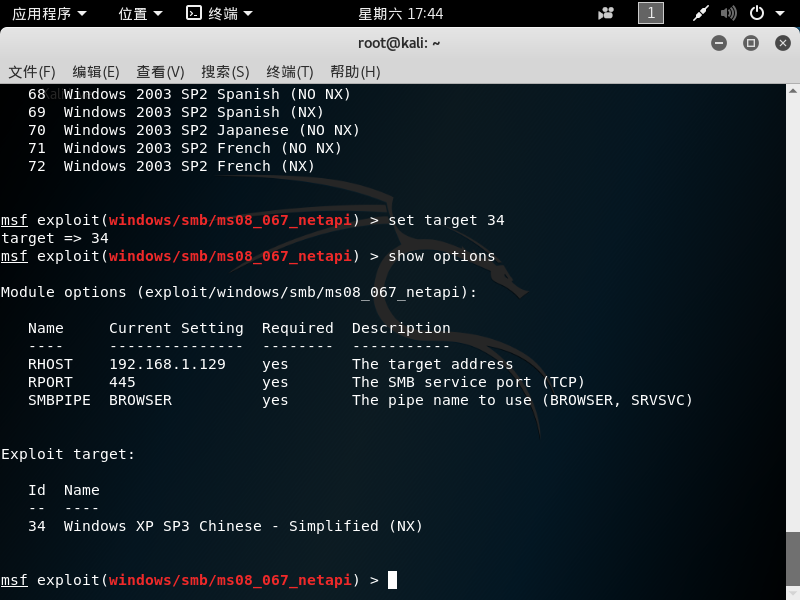
Task: Click the root@kali: ~ window title
Action: [399, 43]
